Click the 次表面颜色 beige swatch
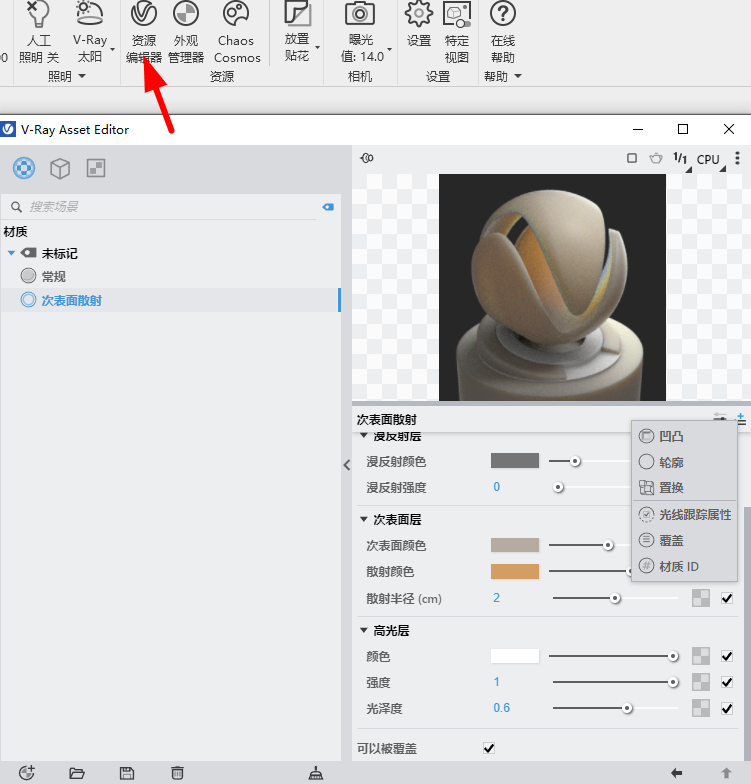Image resolution: width=751 pixels, height=784 pixels. 515,545
